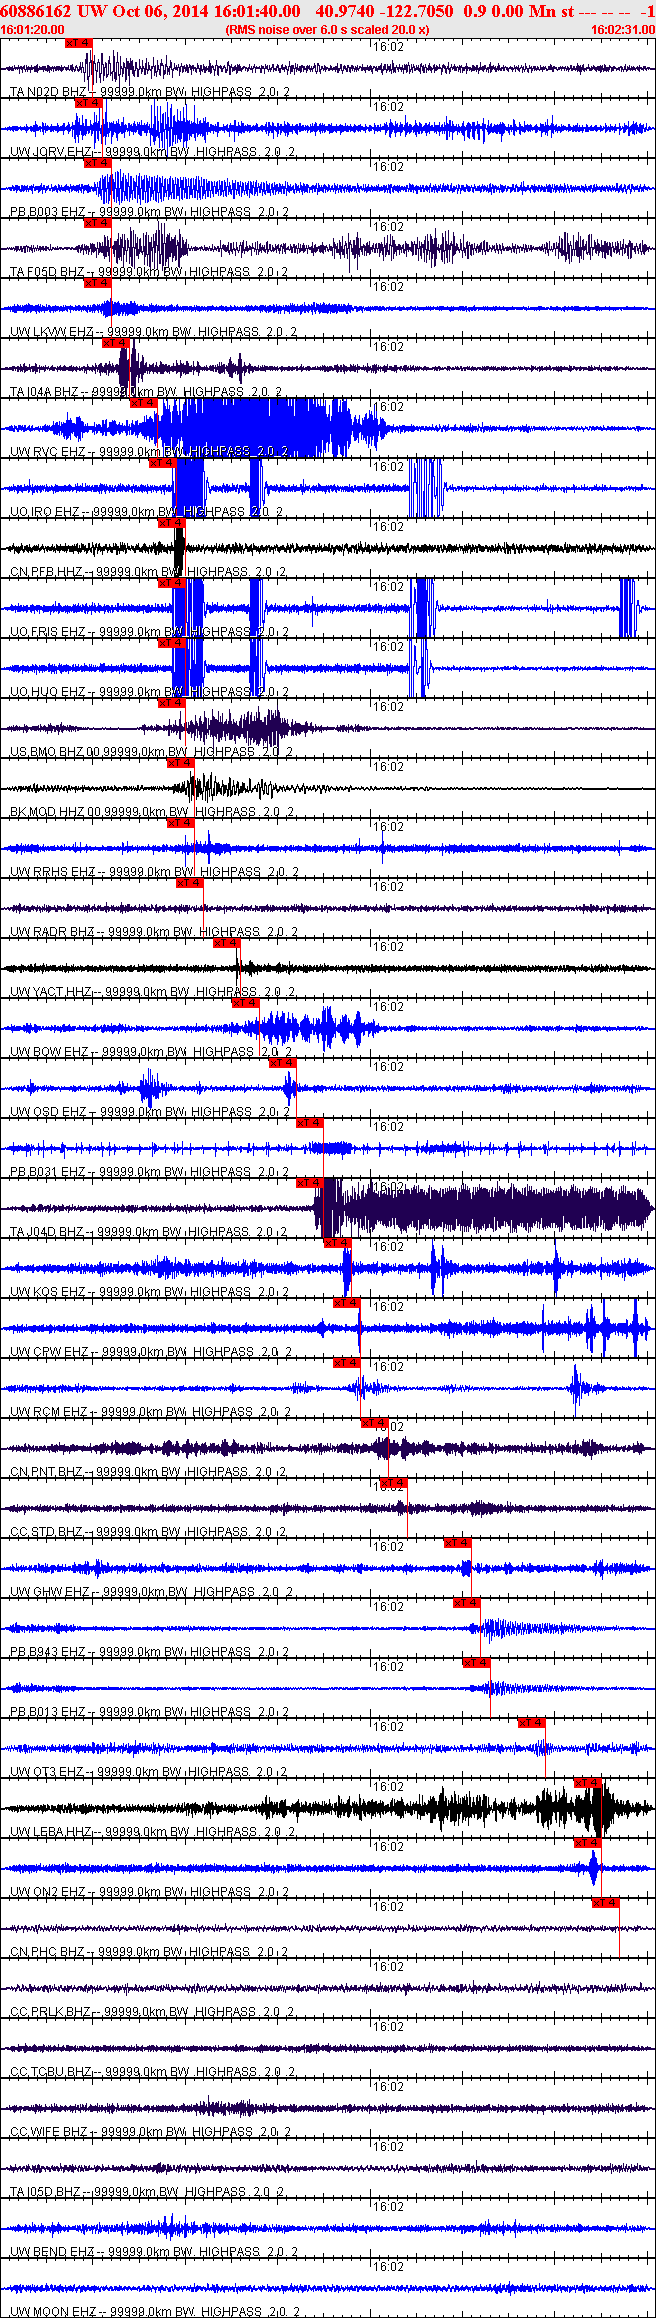
Task: Select the TA J04D BHZ station label
Action: [x=149, y=1232]
